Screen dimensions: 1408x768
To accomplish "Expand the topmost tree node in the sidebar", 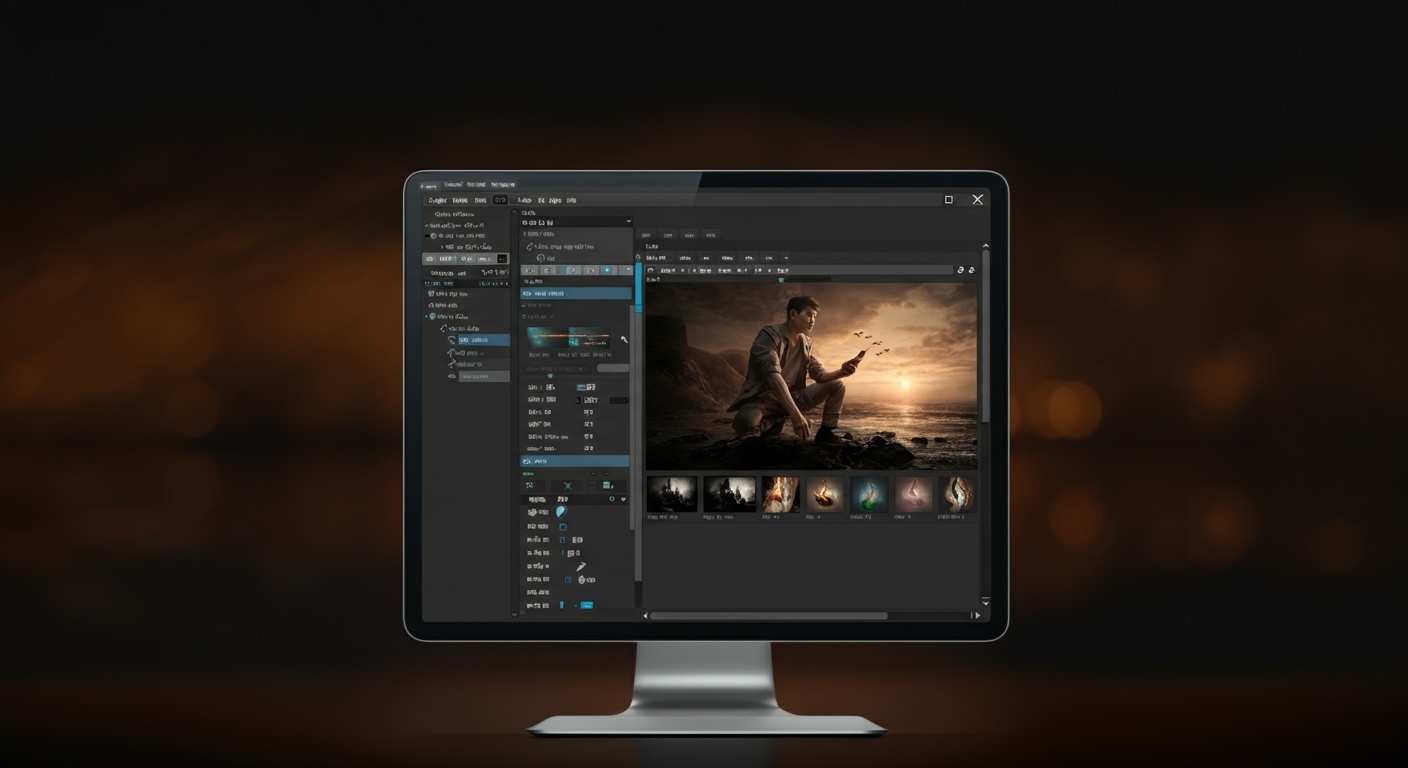I will coord(425,225).
